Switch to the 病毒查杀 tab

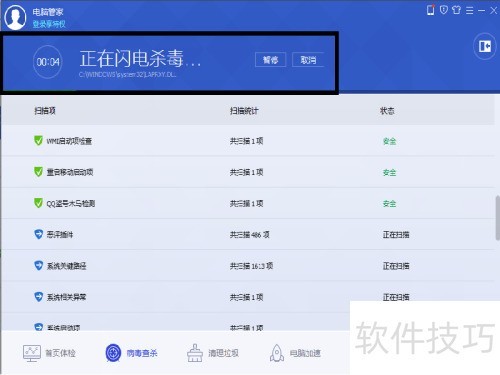(131, 353)
